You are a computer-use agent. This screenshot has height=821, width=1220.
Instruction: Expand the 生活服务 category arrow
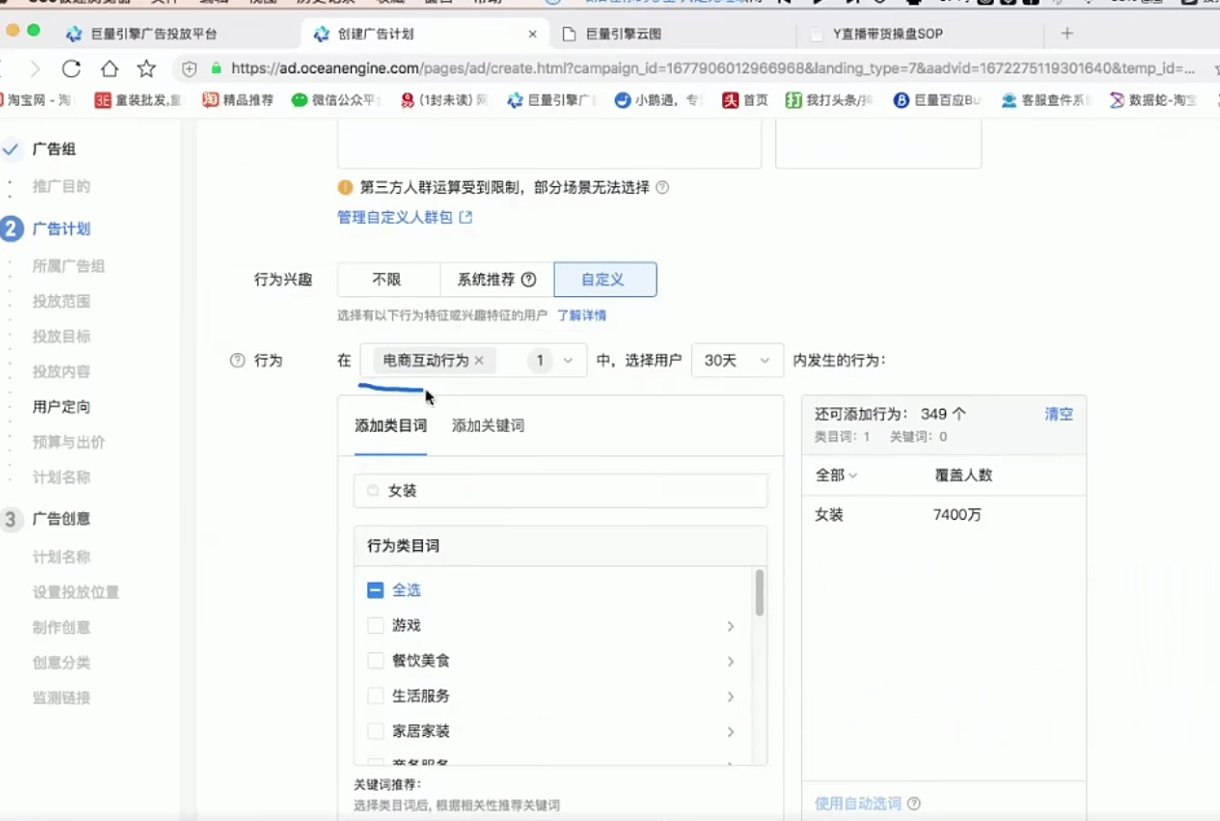click(731, 696)
